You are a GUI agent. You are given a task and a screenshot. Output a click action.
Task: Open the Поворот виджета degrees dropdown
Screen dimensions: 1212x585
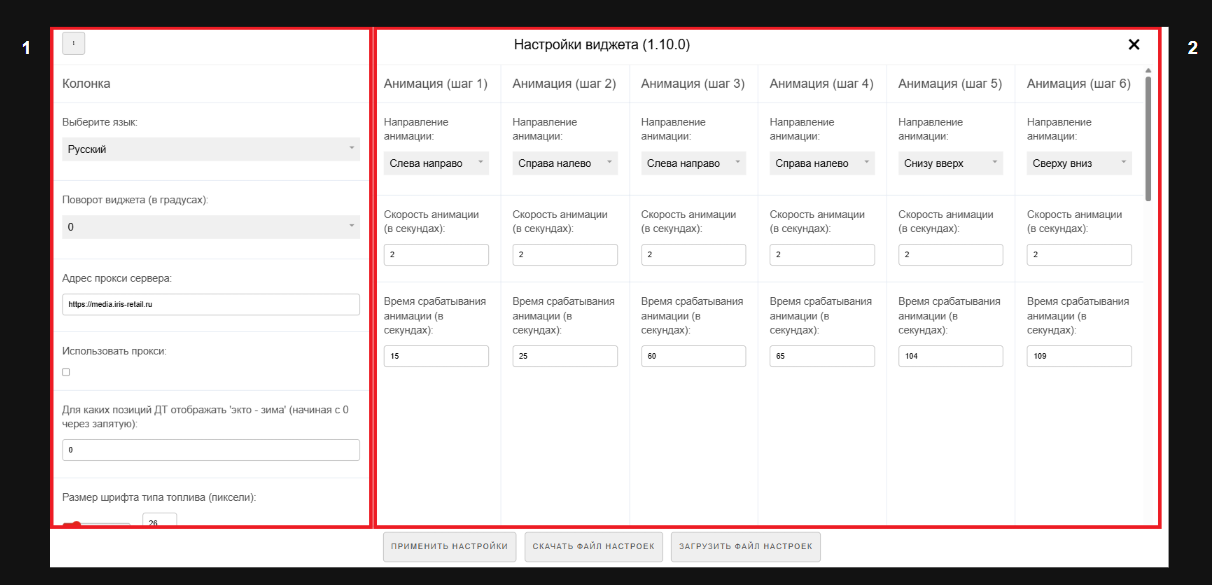pyautogui.click(x=210, y=227)
